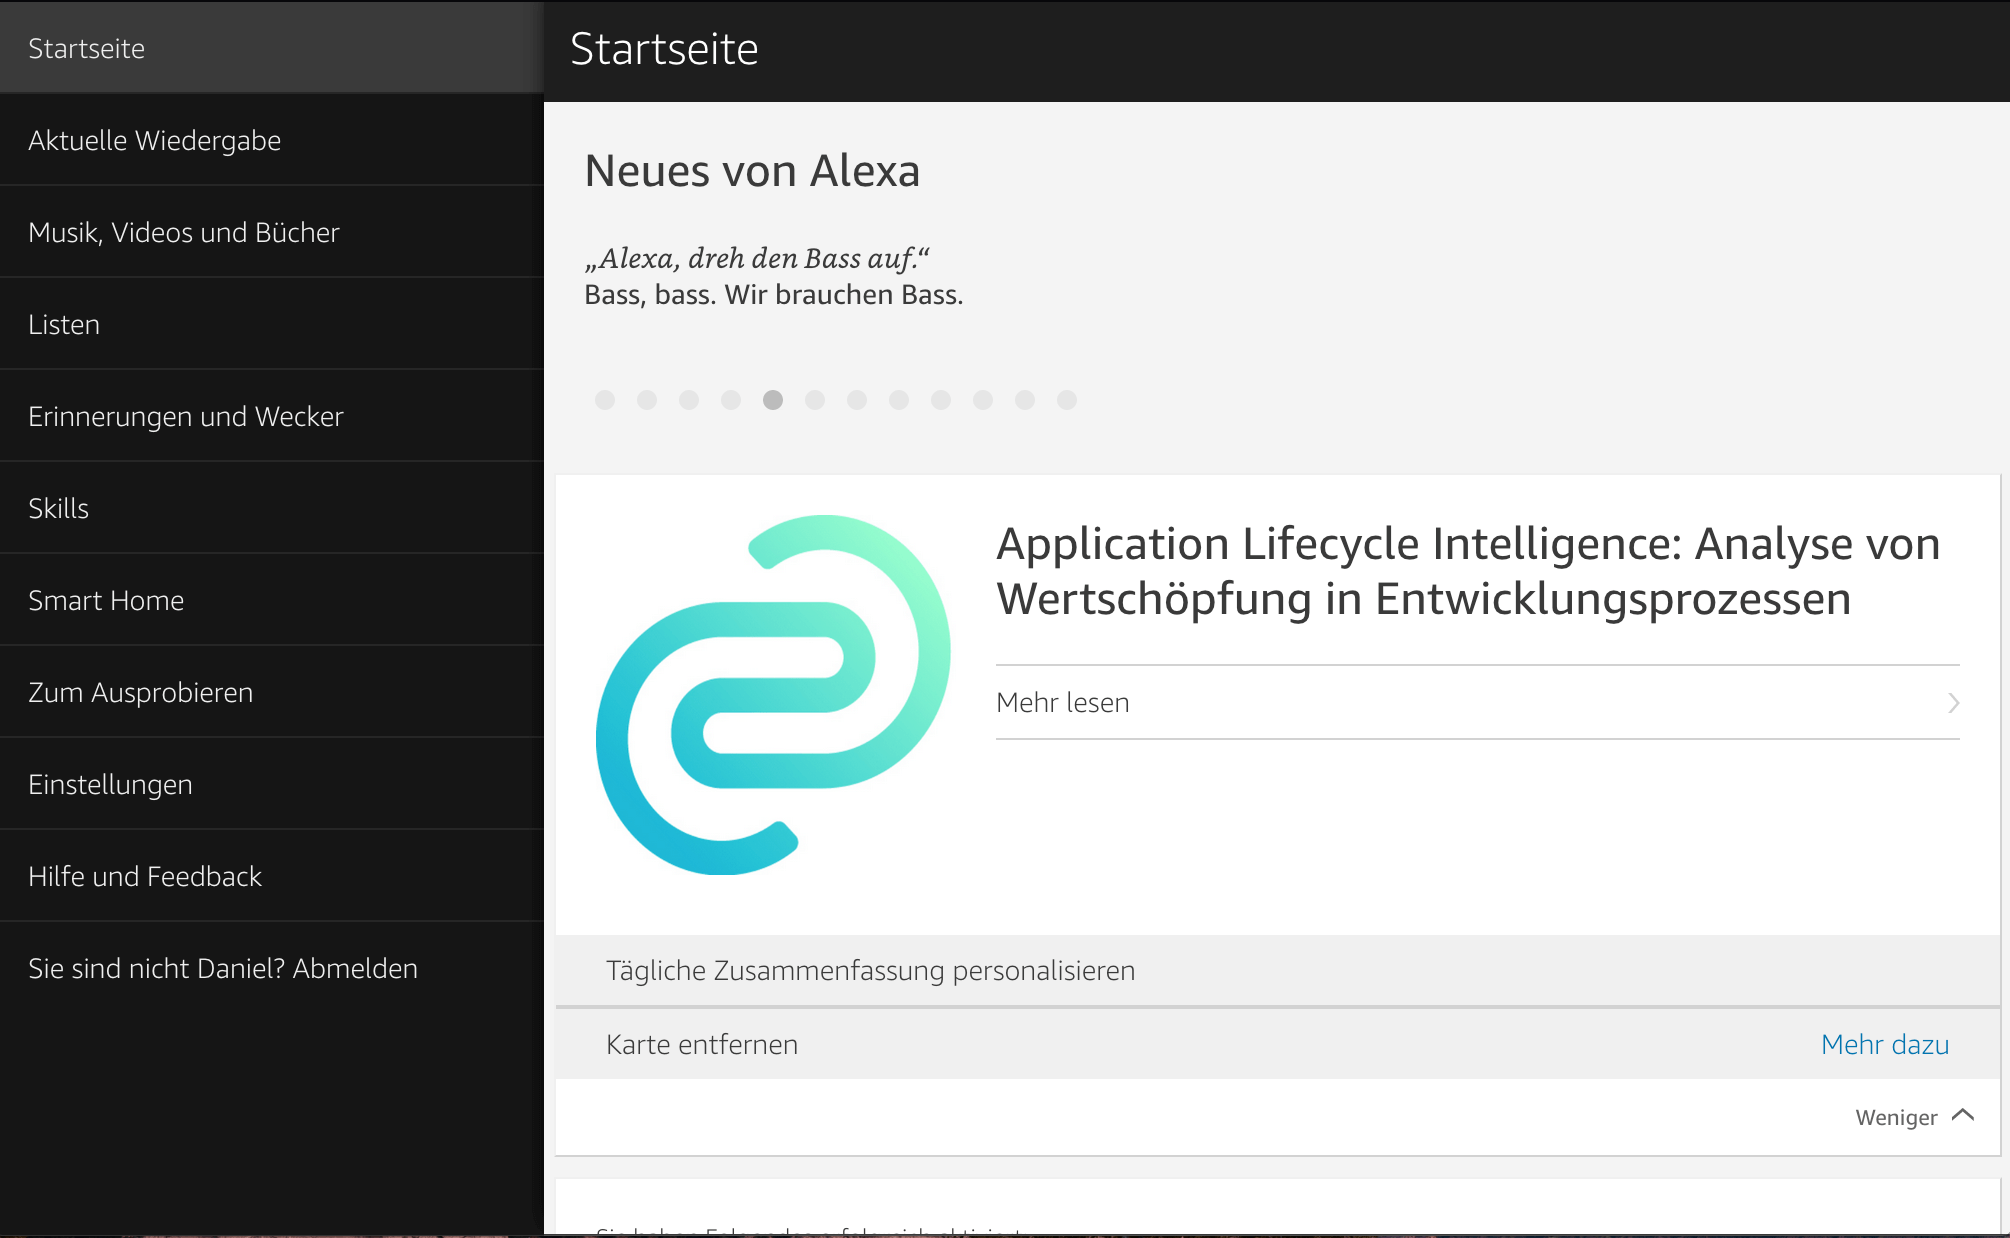2010x1238 pixels.
Task: Open Erinnerungen und Wecker
Action: [186, 416]
